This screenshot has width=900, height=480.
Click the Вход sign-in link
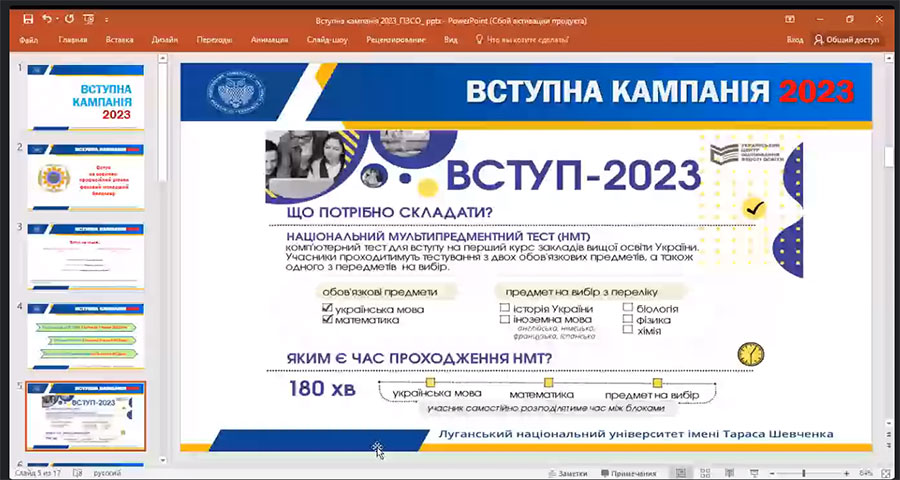click(x=795, y=40)
